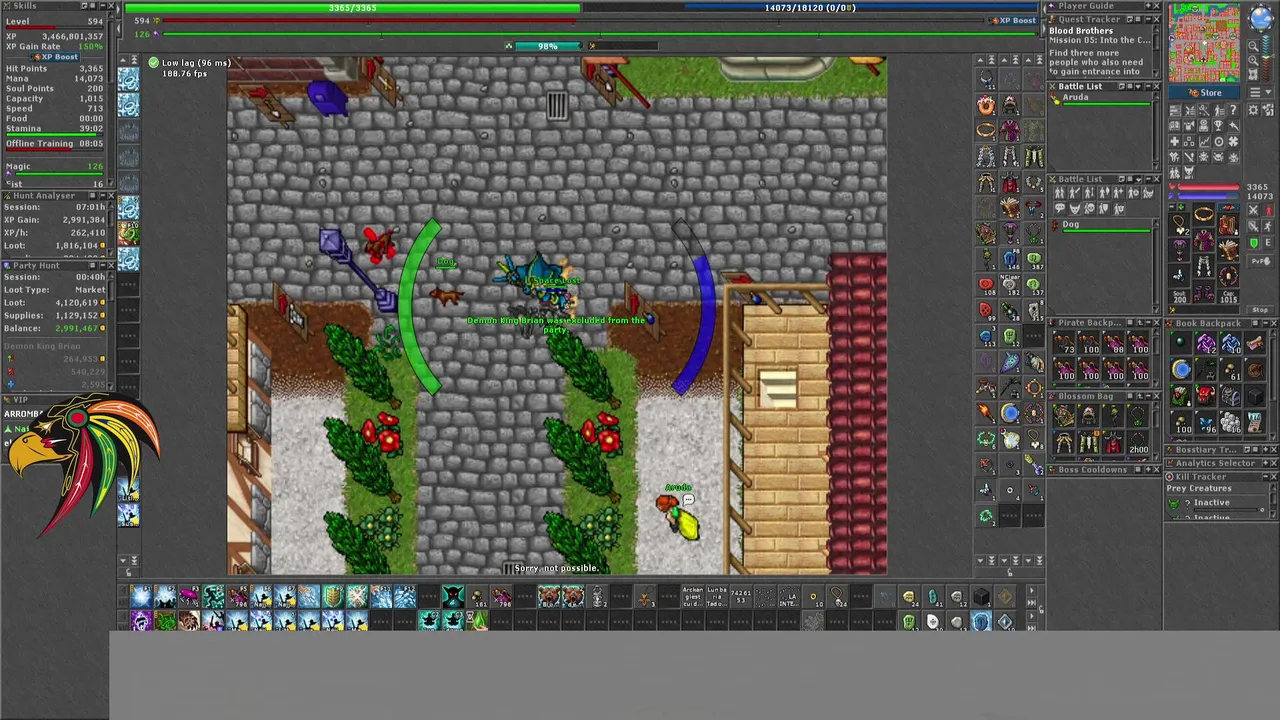Toggle the chase opponent running-man button
This screenshot has height=720, width=1280.
(x=1268, y=226)
